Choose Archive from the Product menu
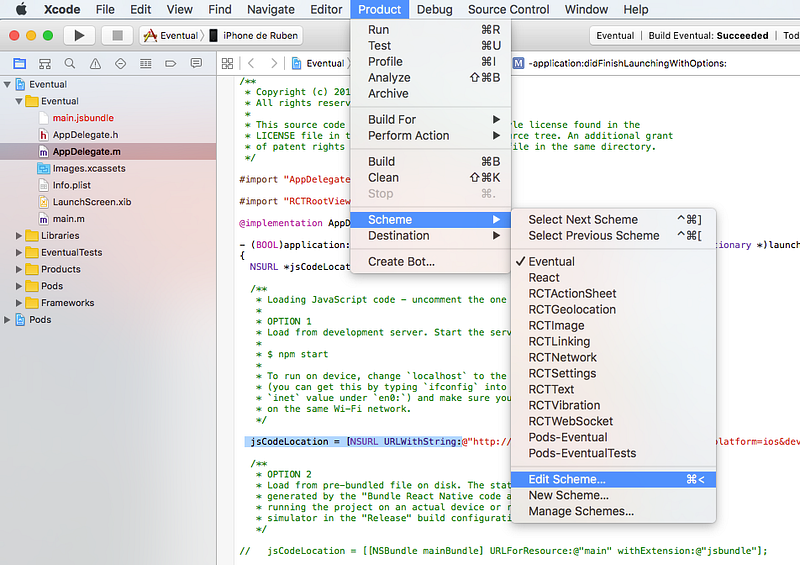800x565 pixels. (431, 93)
